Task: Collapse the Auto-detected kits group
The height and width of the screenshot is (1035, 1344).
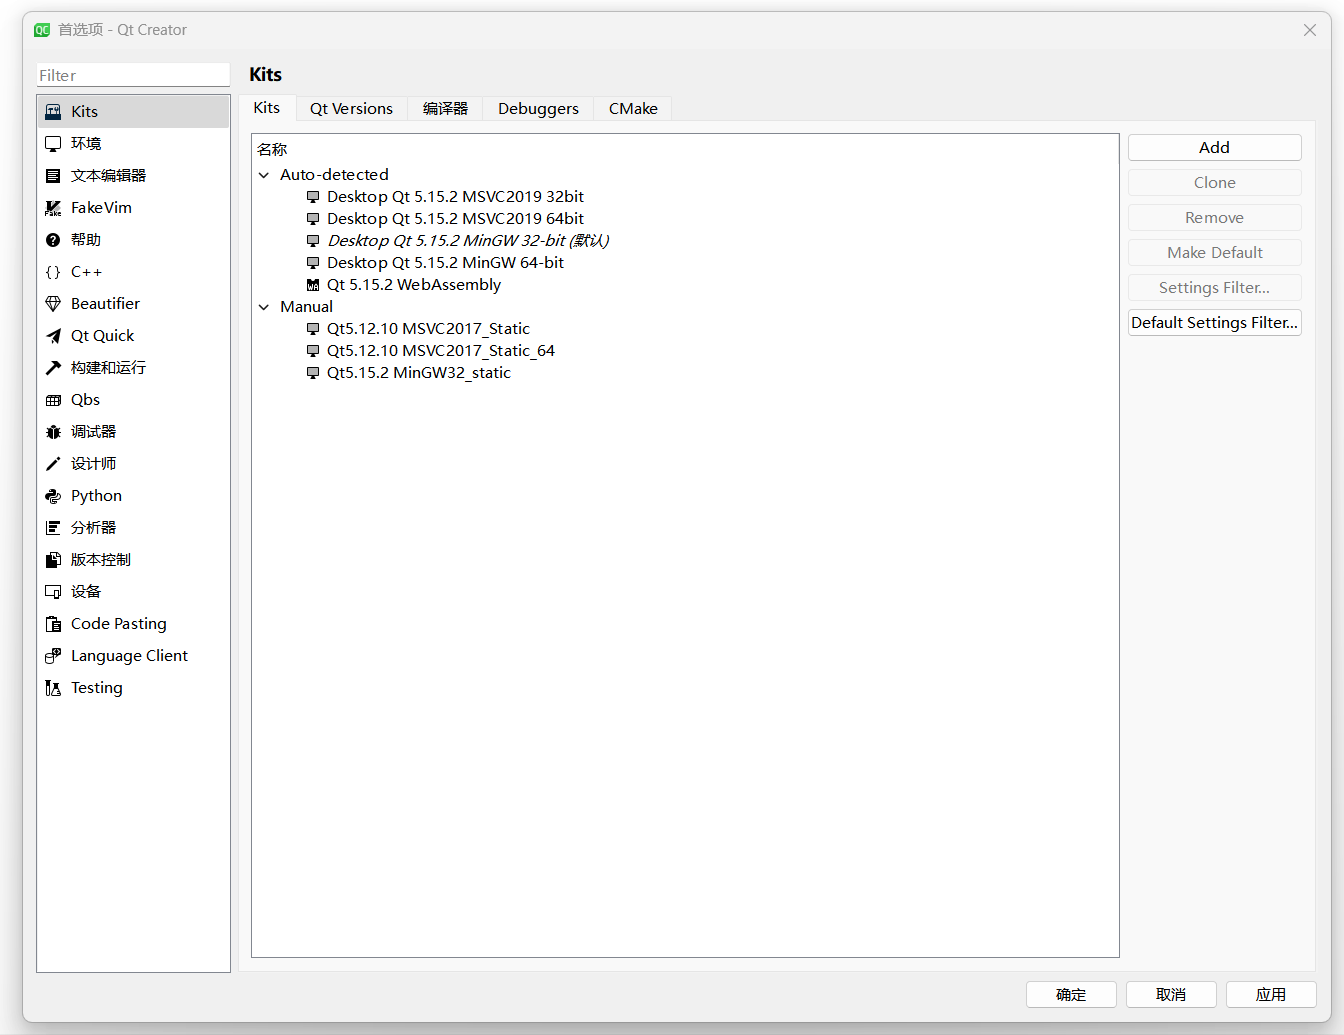Action: 264,175
